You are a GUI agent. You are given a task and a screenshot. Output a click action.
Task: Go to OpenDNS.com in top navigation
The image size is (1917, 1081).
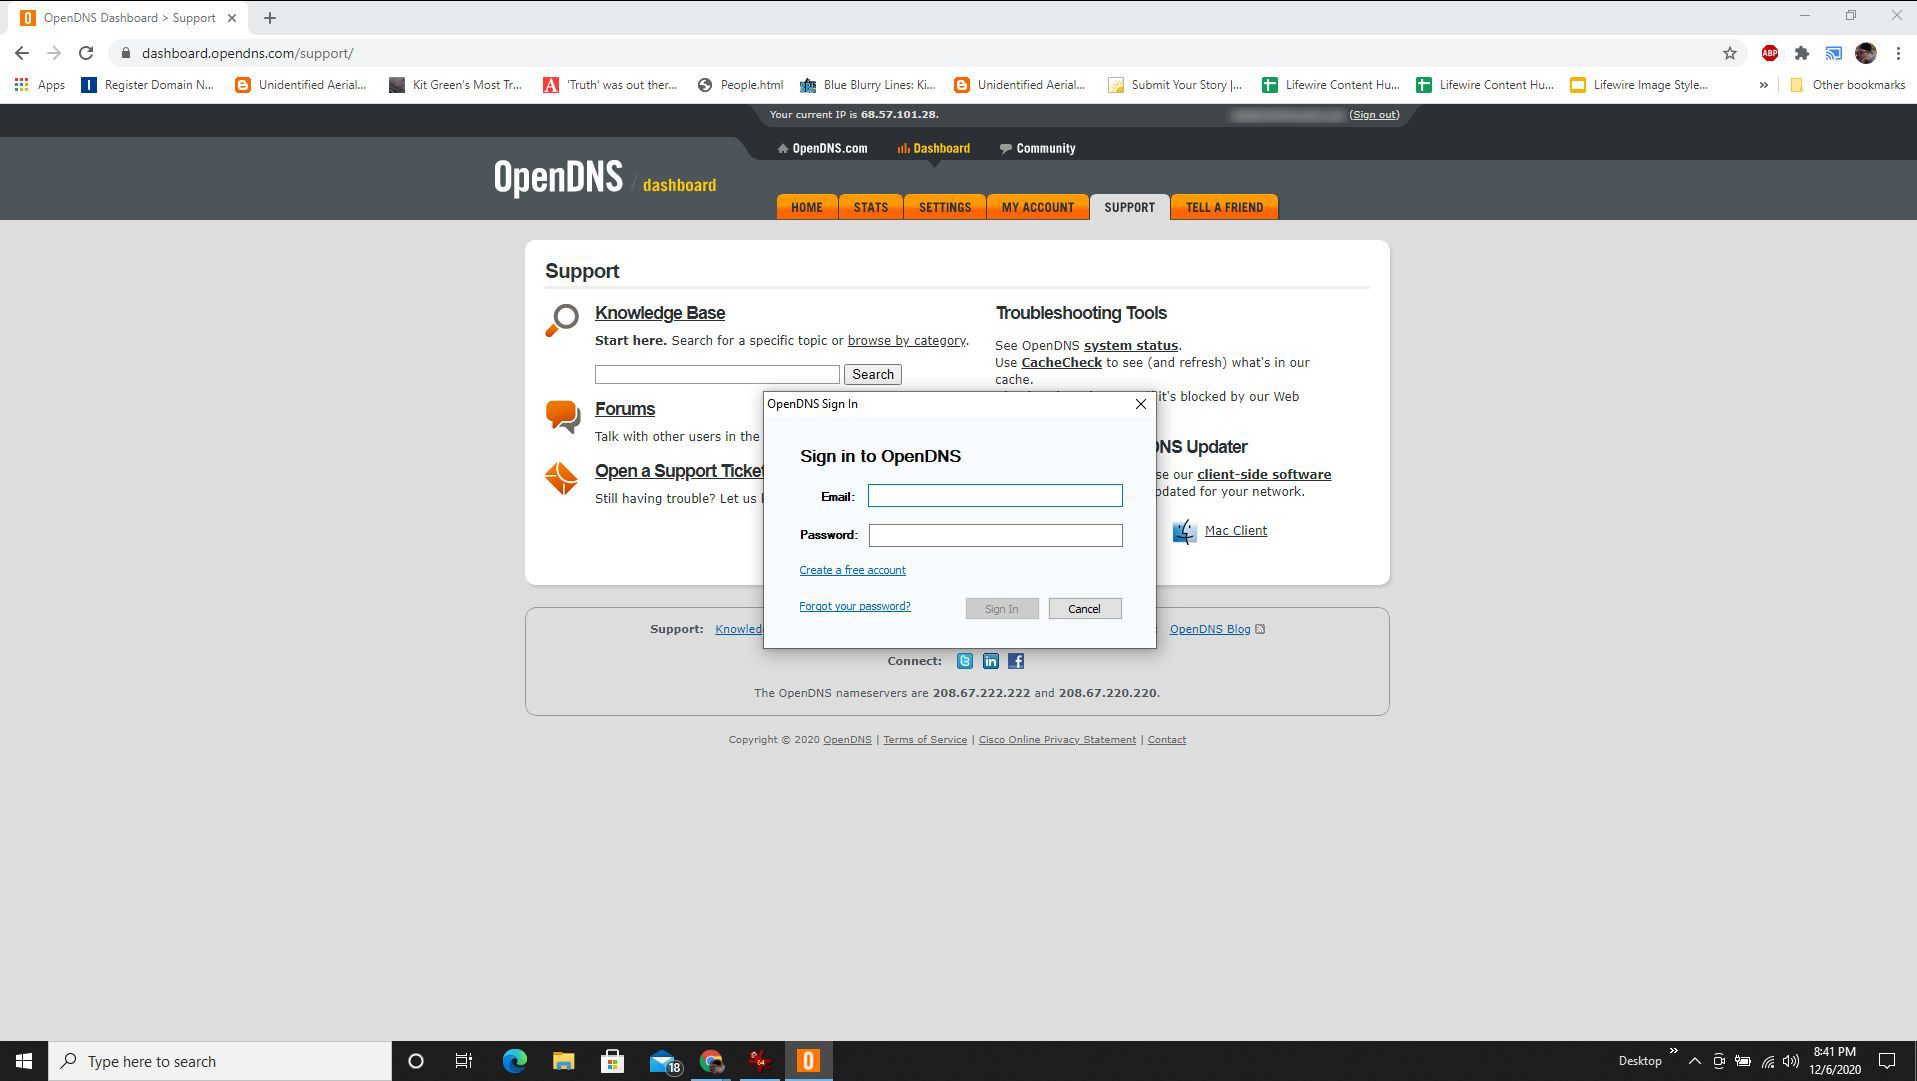pos(822,148)
